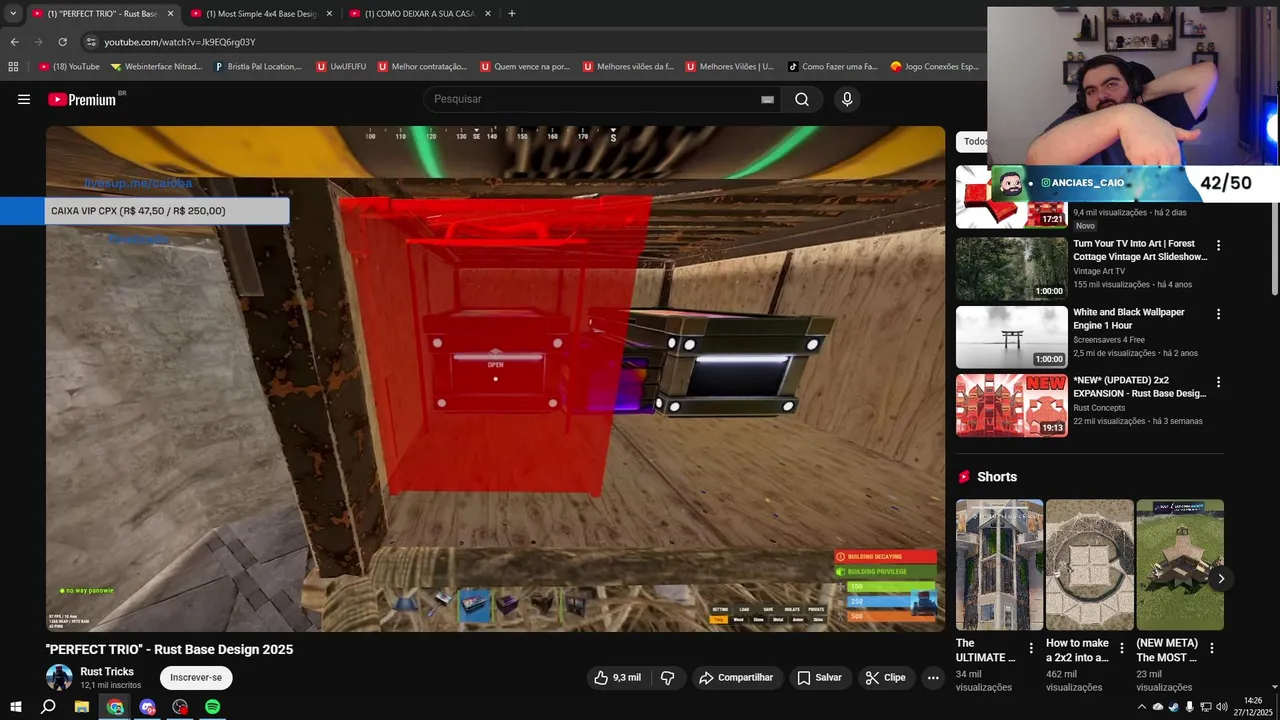1280x720 pixels.
Task: Open the Webinterface Nitrad bookmark
Action: [157, 66]
